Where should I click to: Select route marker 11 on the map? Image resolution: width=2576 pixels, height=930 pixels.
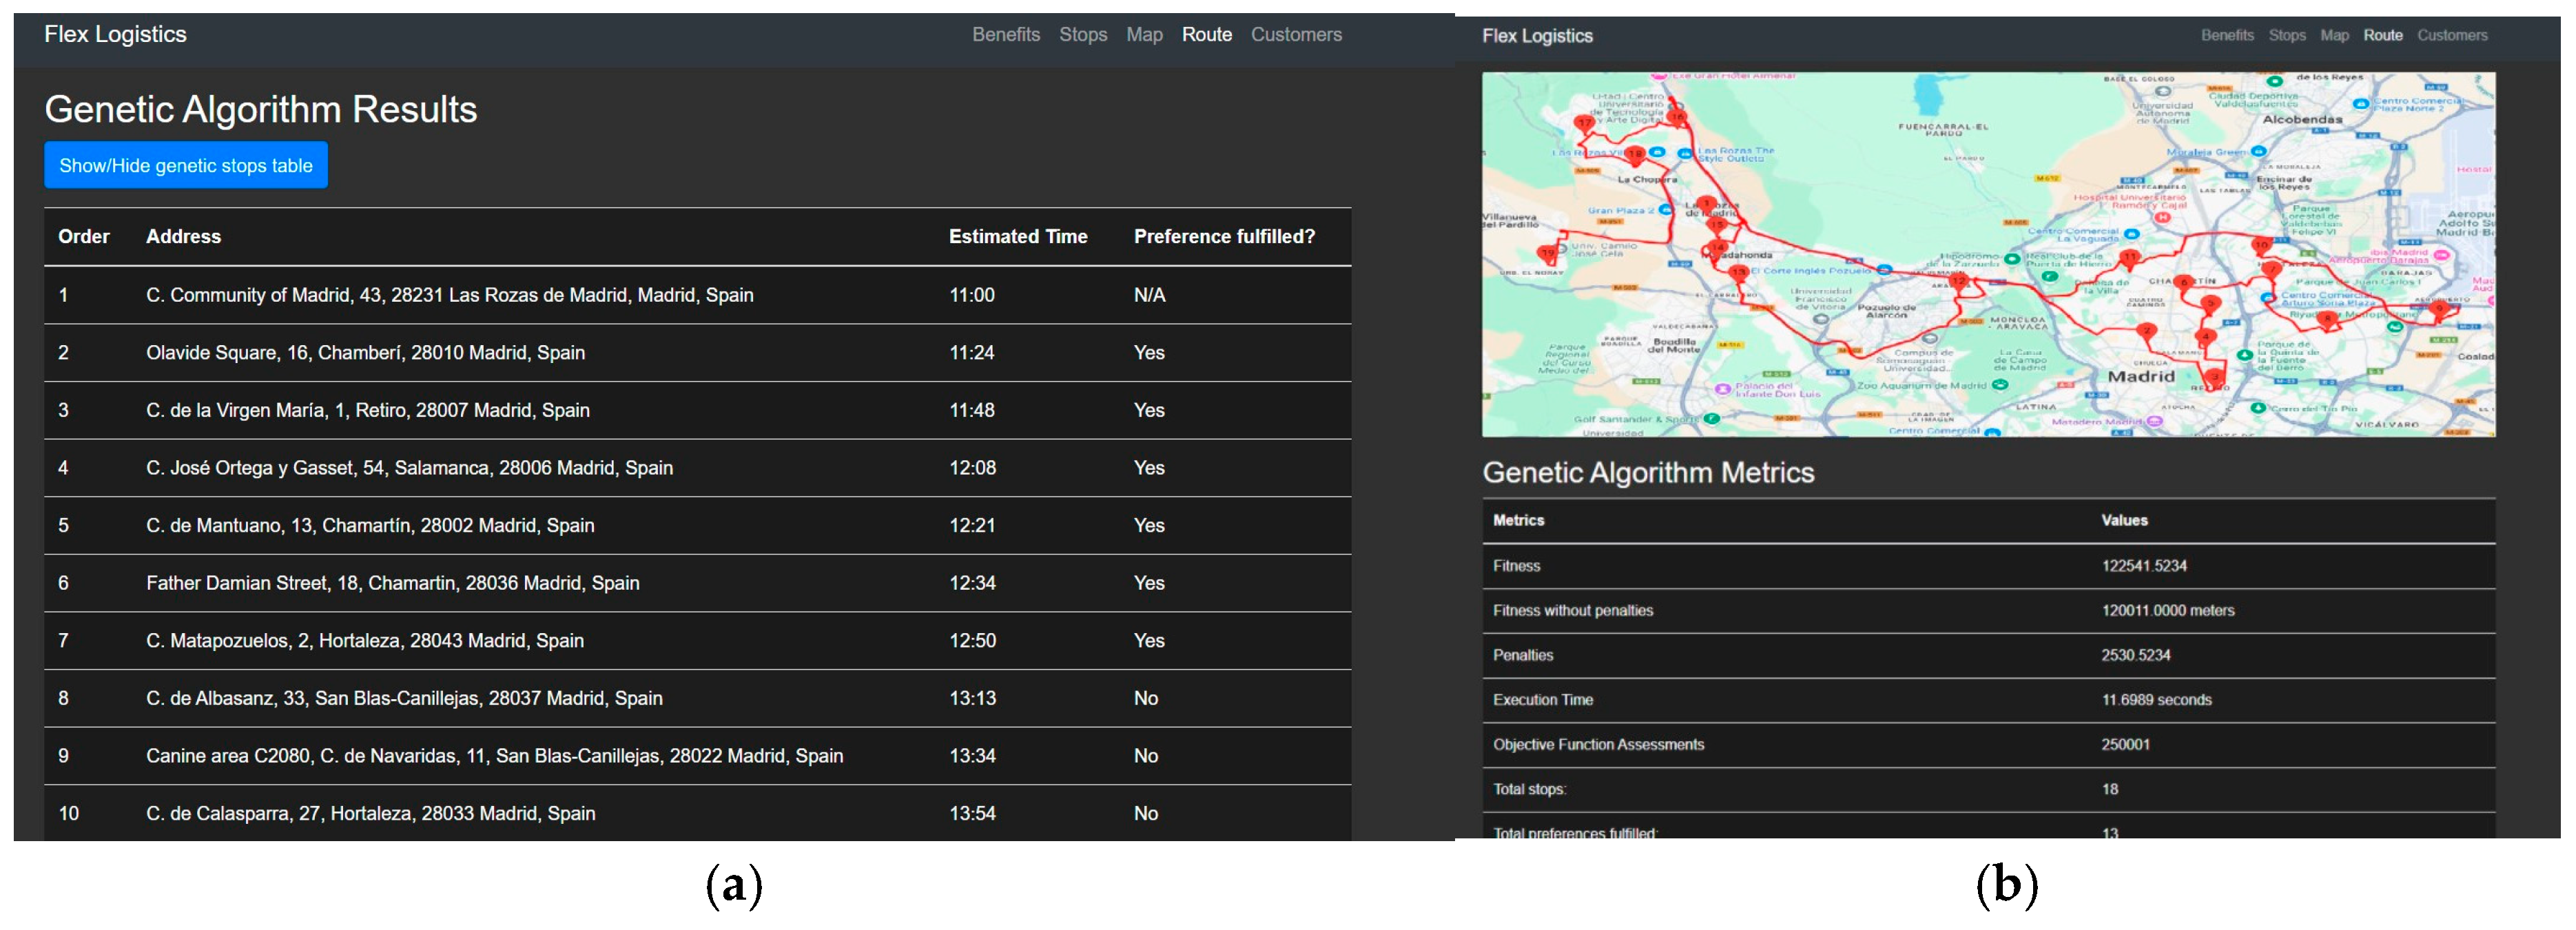click(x=2129, y=258)
